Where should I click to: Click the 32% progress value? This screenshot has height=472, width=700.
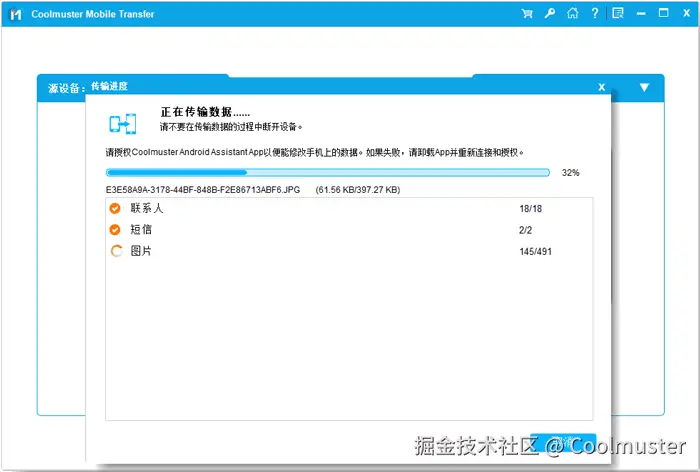571,173
